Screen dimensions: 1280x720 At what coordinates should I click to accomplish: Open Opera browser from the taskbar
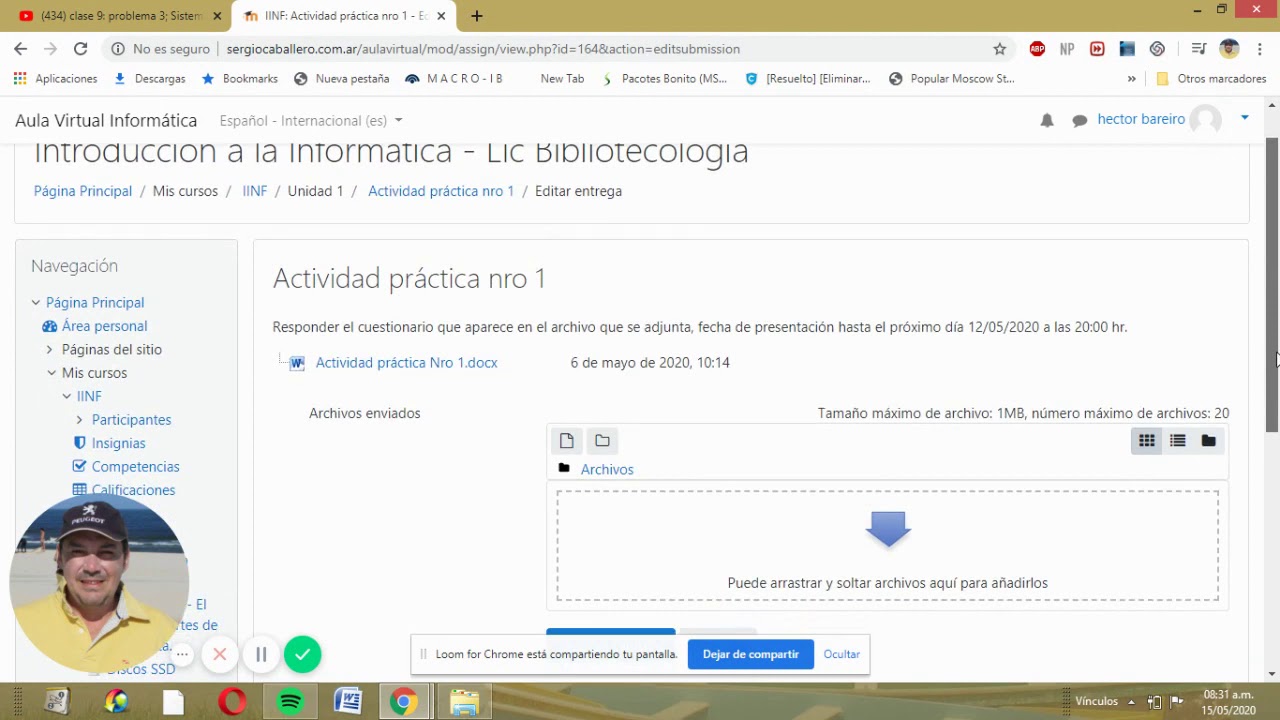pyautogui.click(x=232, y=702)
